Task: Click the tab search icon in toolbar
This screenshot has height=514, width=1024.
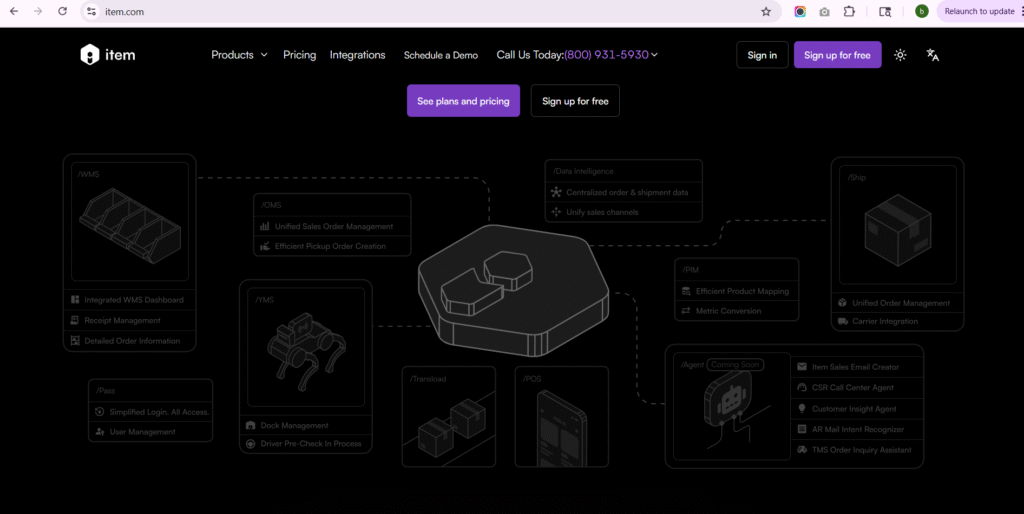Action: 885,11
